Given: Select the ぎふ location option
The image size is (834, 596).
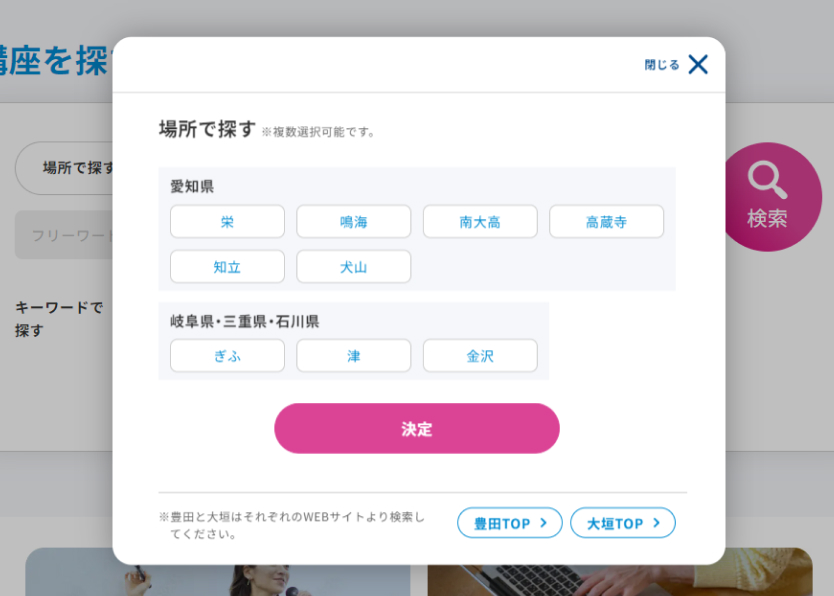Looking at the screenshot, I should click(227, 356).
